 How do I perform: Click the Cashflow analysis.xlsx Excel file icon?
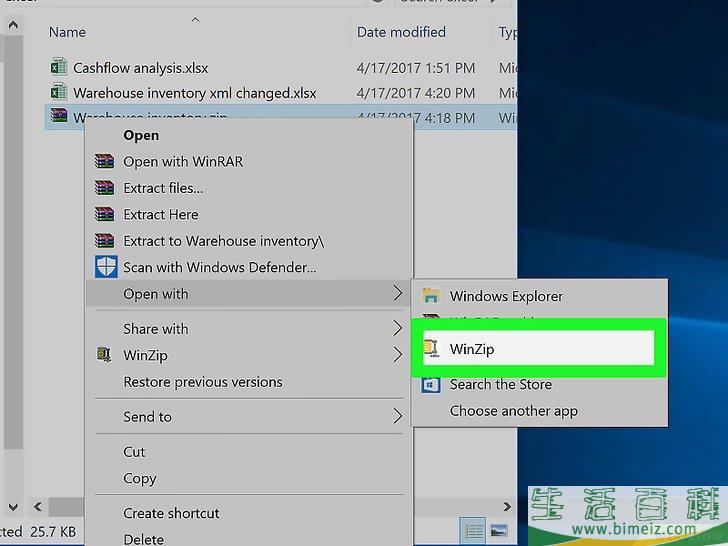[x=58, y=68]
